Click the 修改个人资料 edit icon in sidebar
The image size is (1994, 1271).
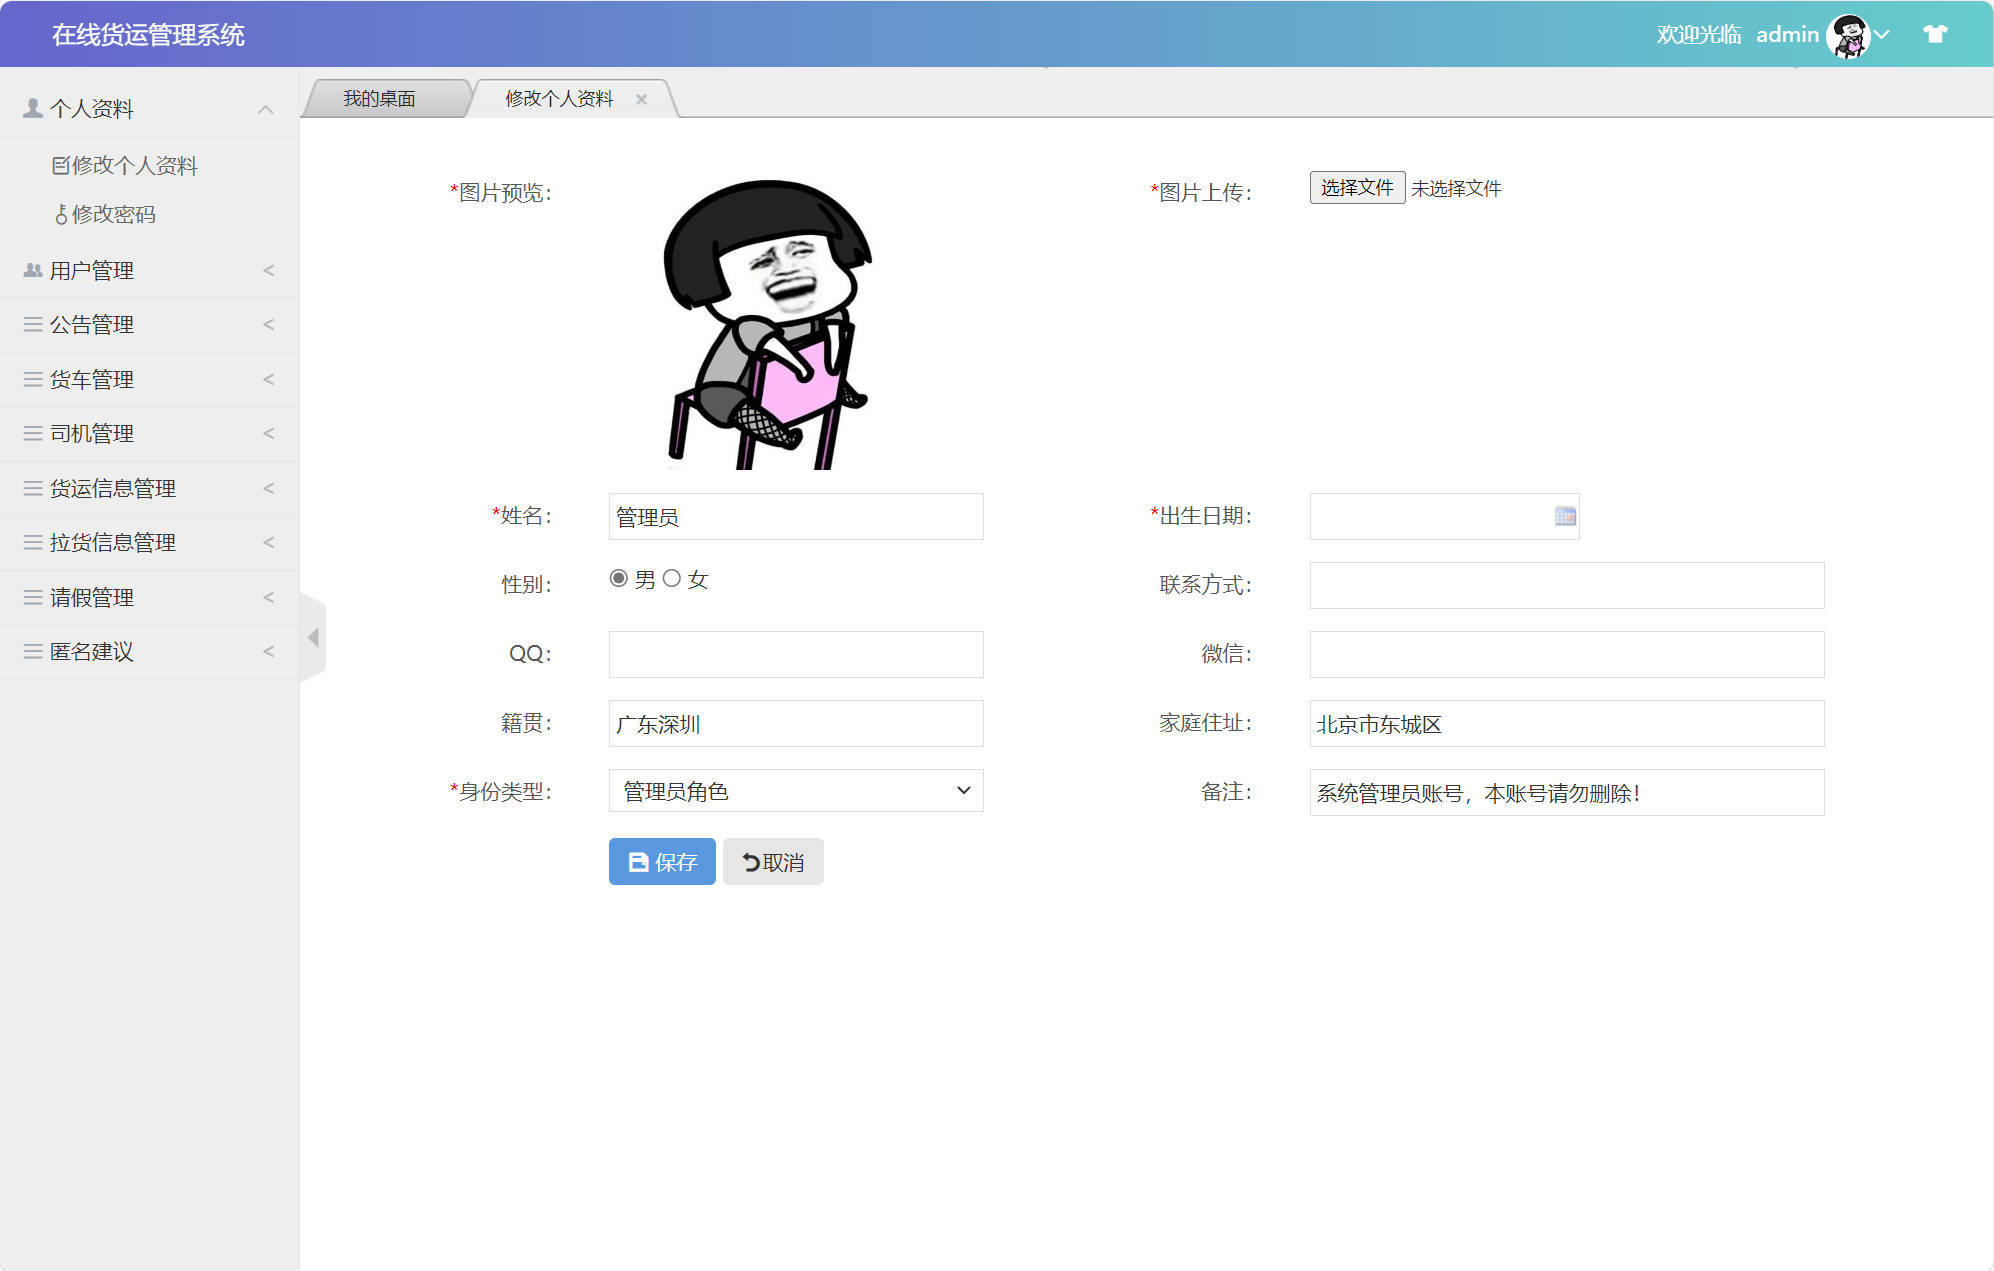61,164
